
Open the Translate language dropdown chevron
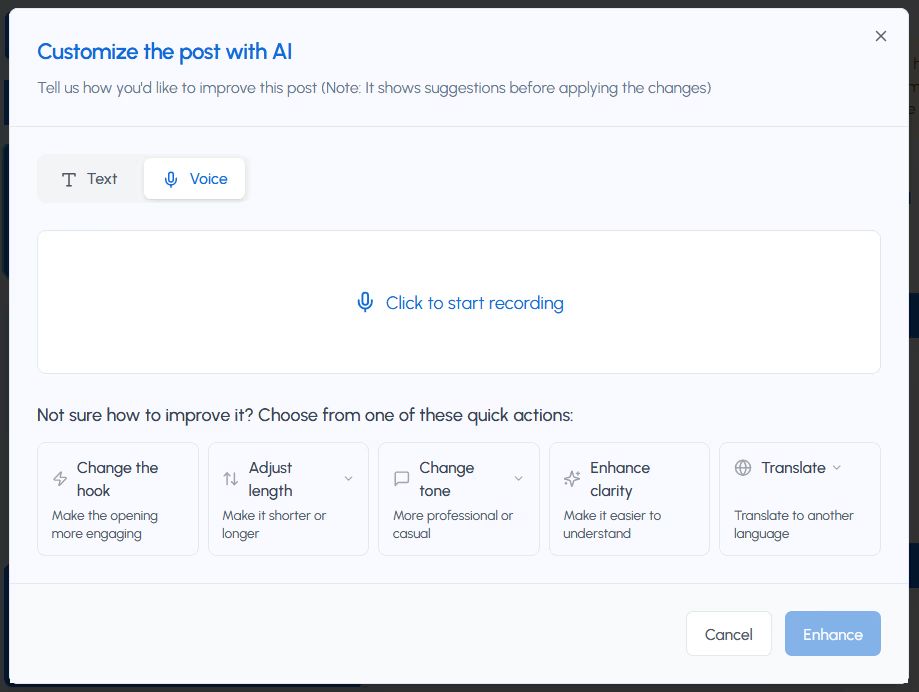click(837, 468)
